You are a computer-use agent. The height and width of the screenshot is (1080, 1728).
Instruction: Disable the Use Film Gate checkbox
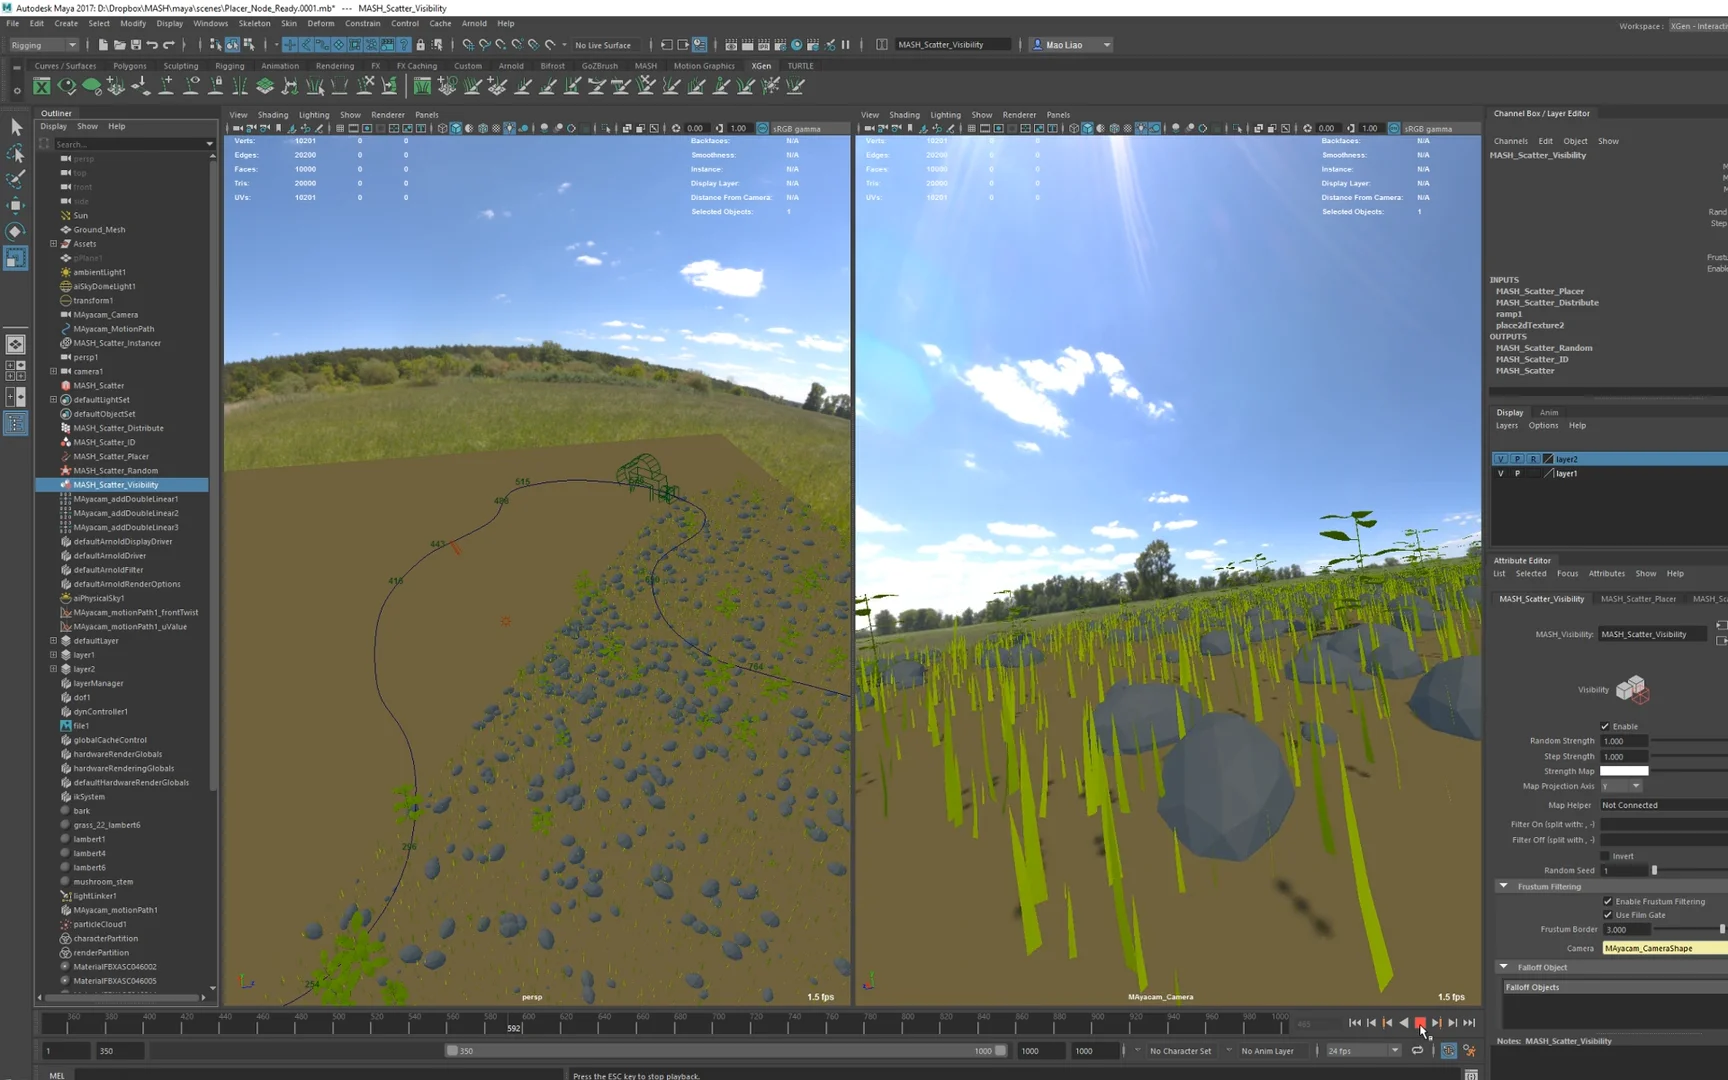point(1607,915)
